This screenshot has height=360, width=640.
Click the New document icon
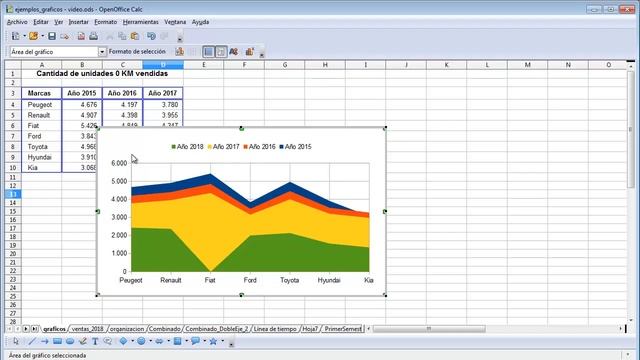pos(15,36)
